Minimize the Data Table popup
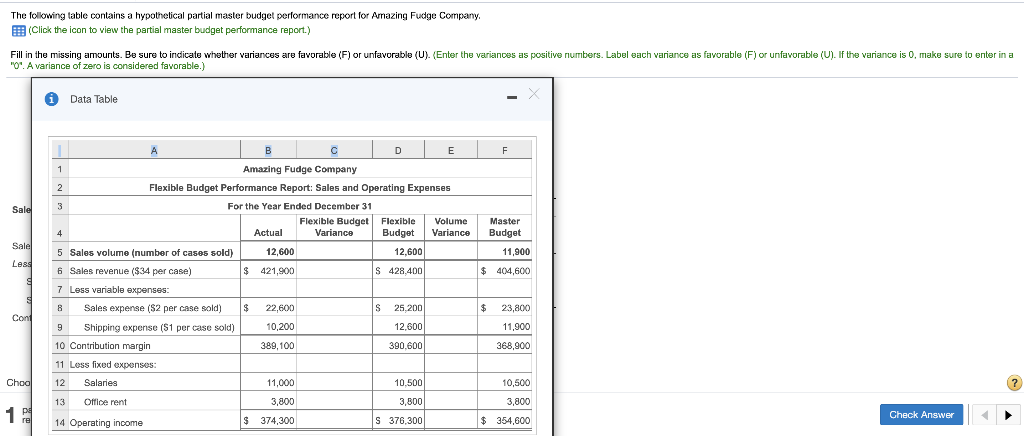The width and height of the screenshot is (1024, 436). tap(512, 99)
